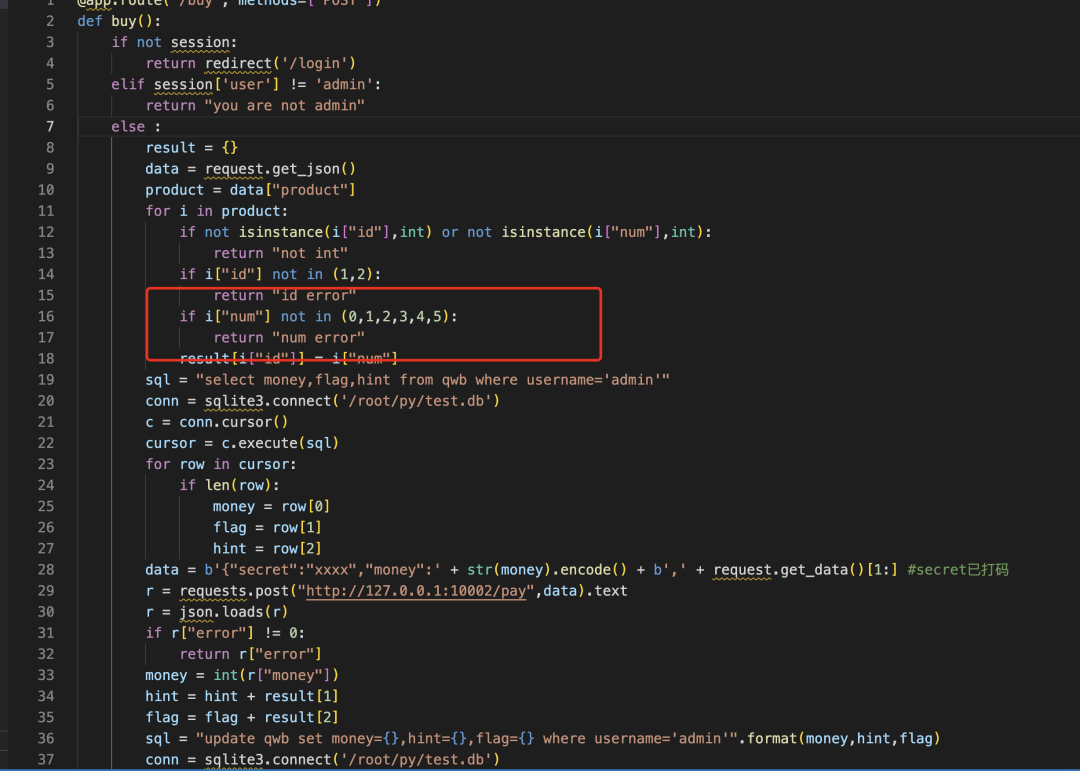Click 'return r["error"]' statement
This screenshot has width=1080, height=771.
[251, 654]
